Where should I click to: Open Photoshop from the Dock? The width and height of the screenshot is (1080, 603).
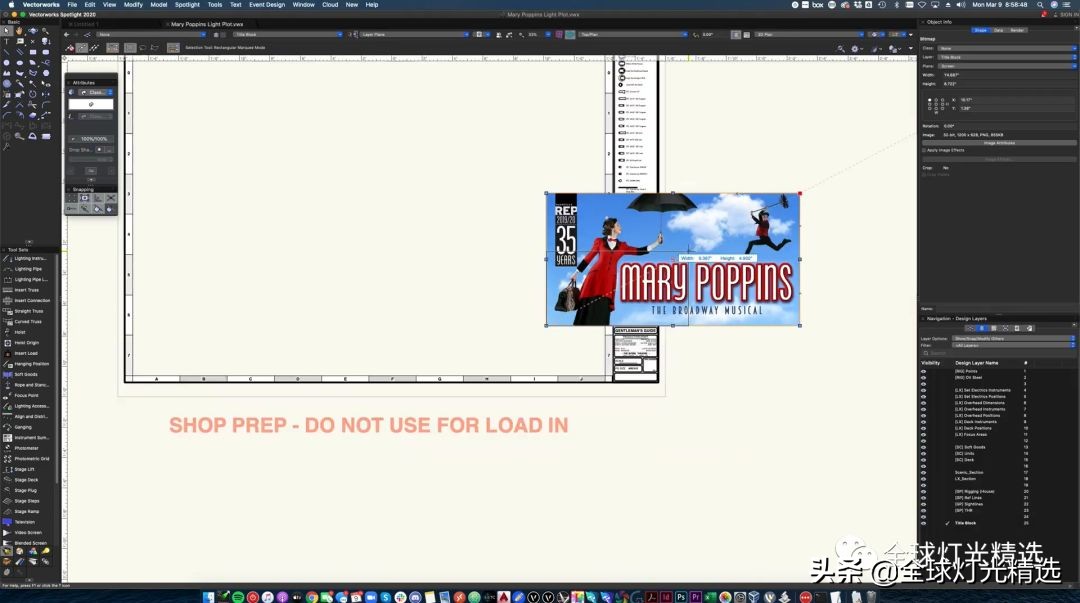681,597
